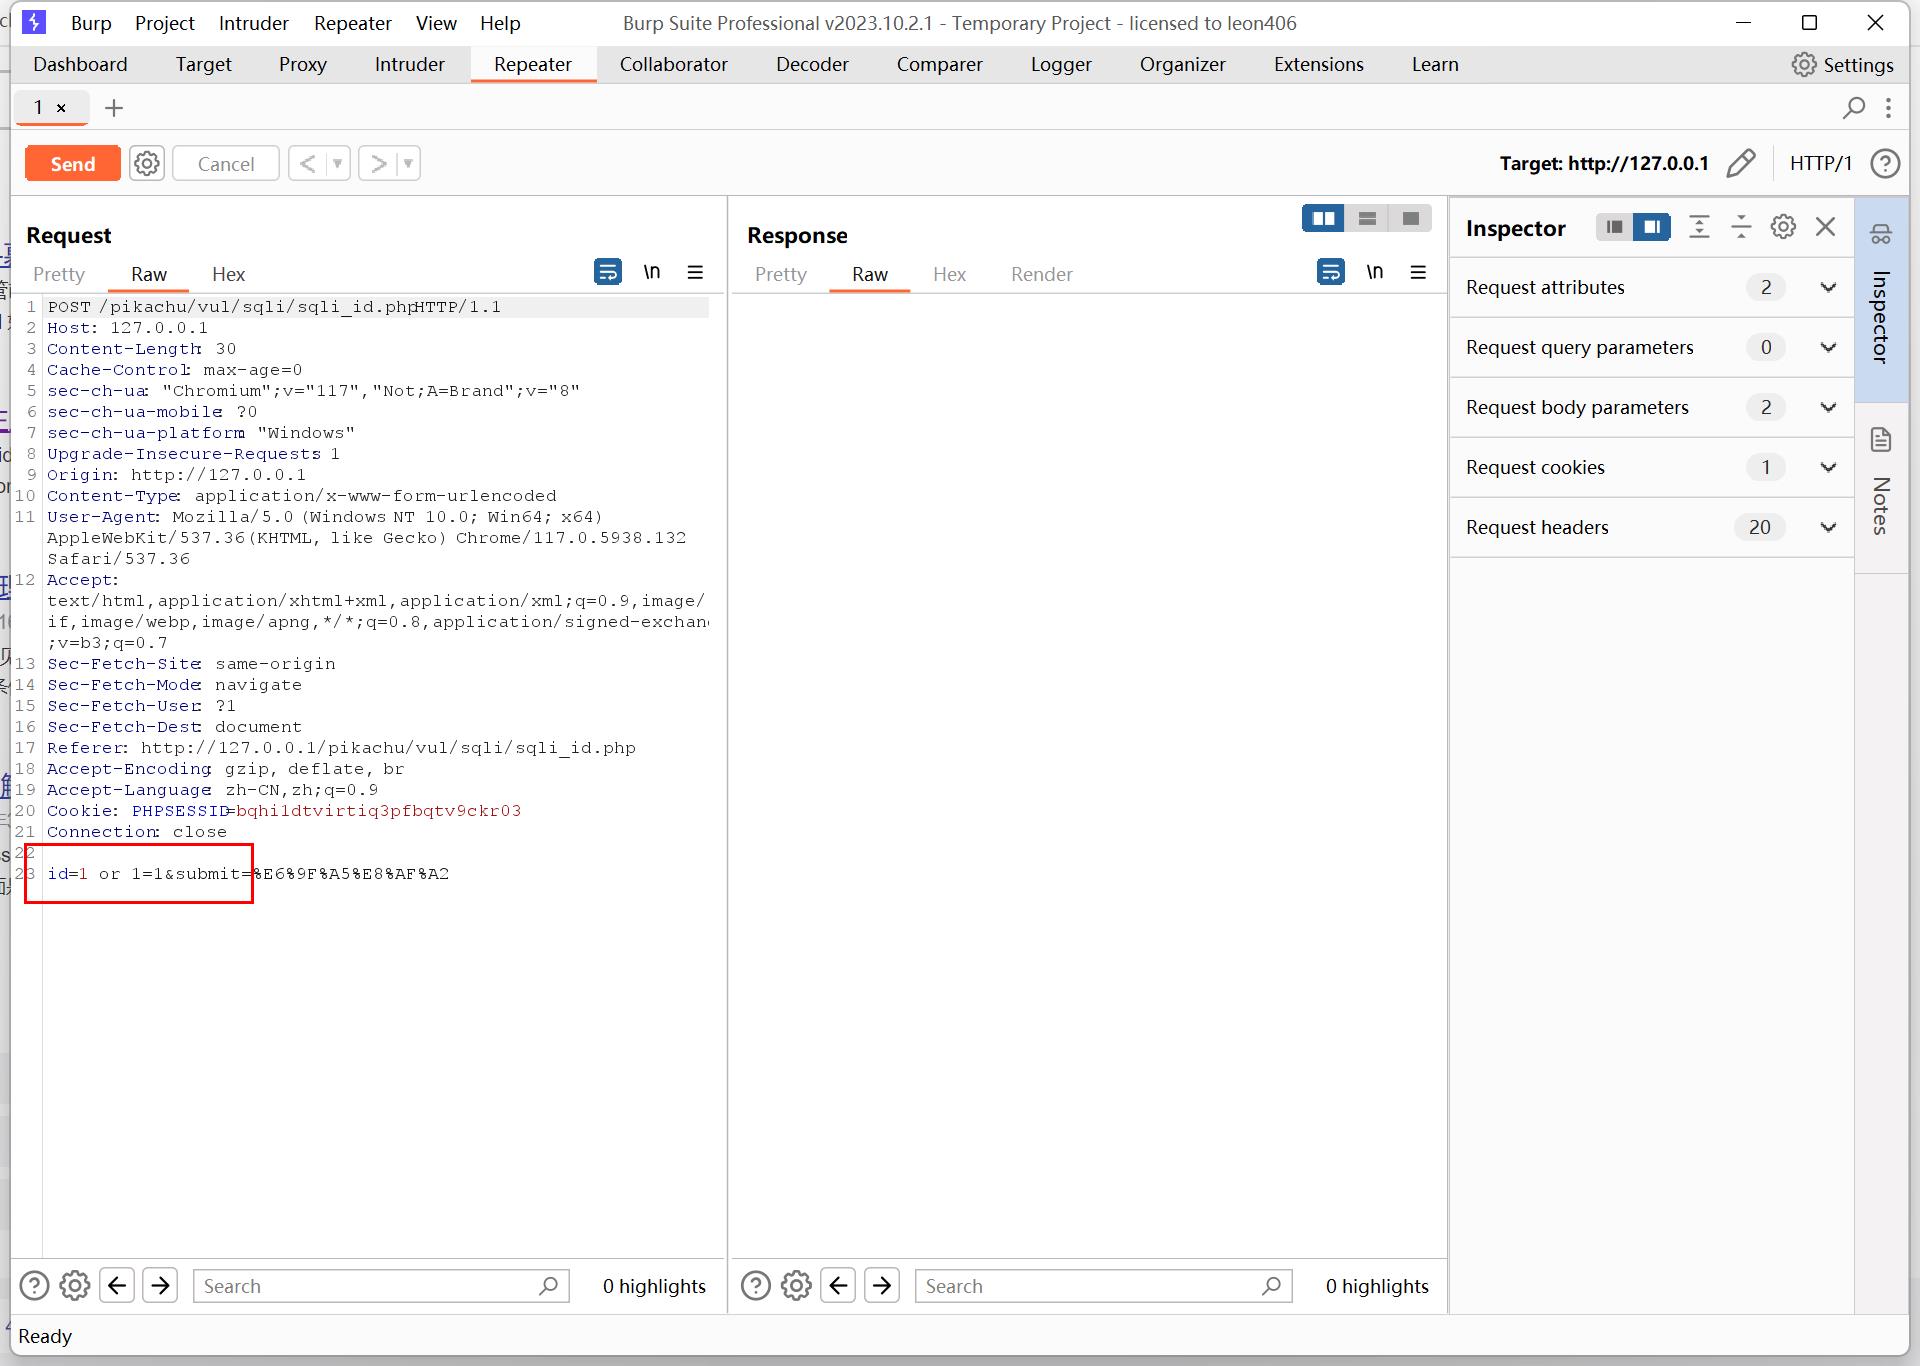Focus the Request search field
Image resolution: width=1920 pixels, height=1366 pixels.
(381, 1286)
